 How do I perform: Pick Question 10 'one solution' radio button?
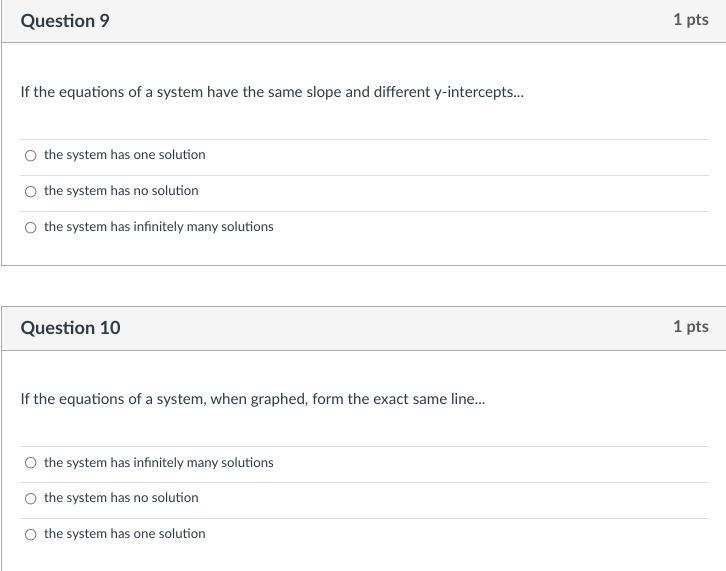[x=30, y=534]
